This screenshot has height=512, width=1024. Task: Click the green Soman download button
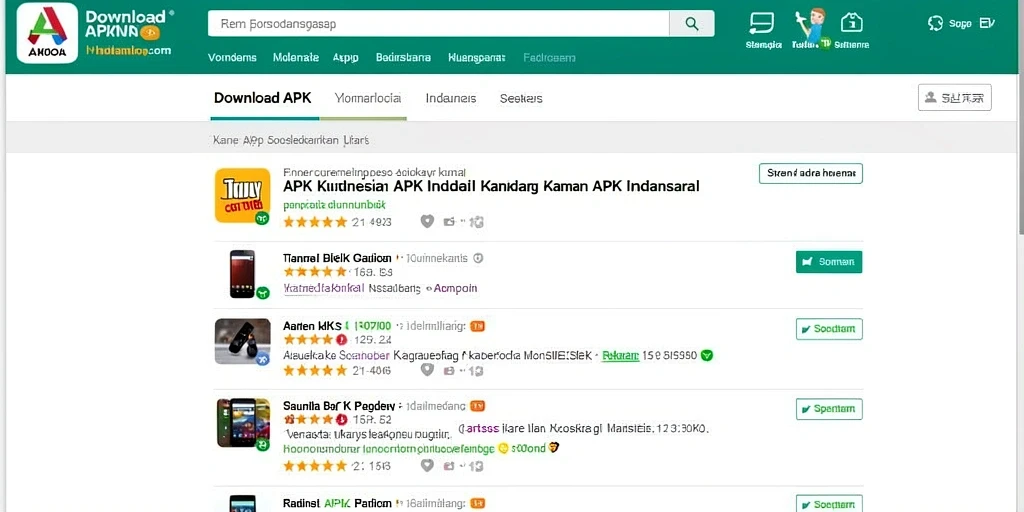coord(829,262)
